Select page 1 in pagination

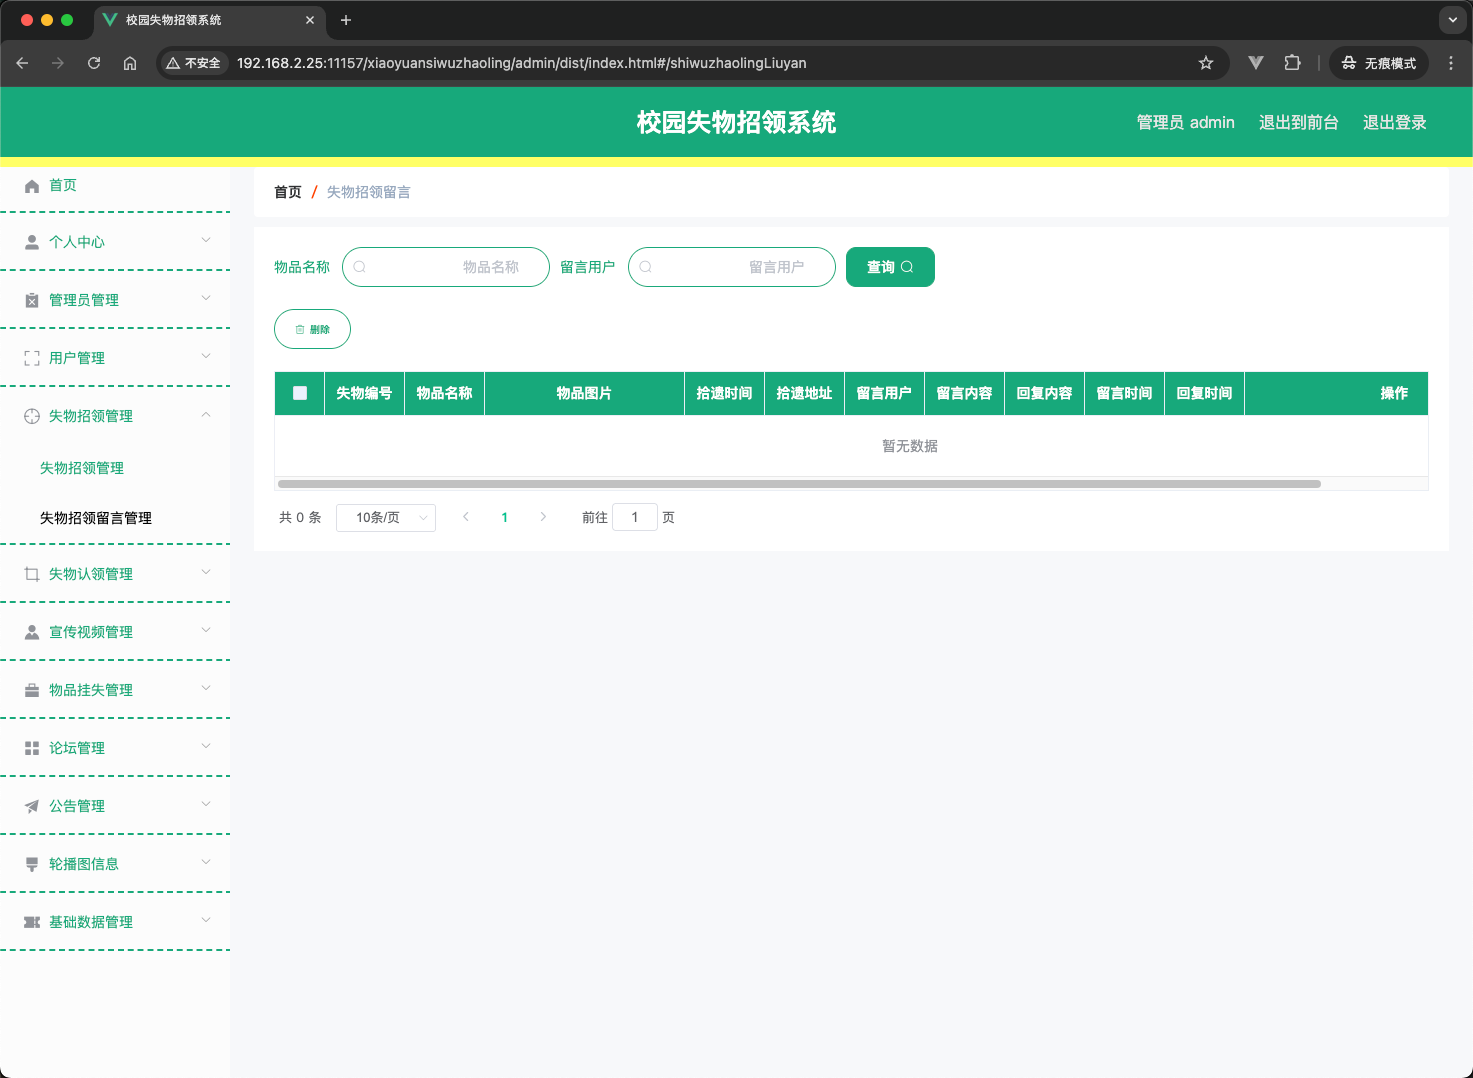click(x=504, y=517)
